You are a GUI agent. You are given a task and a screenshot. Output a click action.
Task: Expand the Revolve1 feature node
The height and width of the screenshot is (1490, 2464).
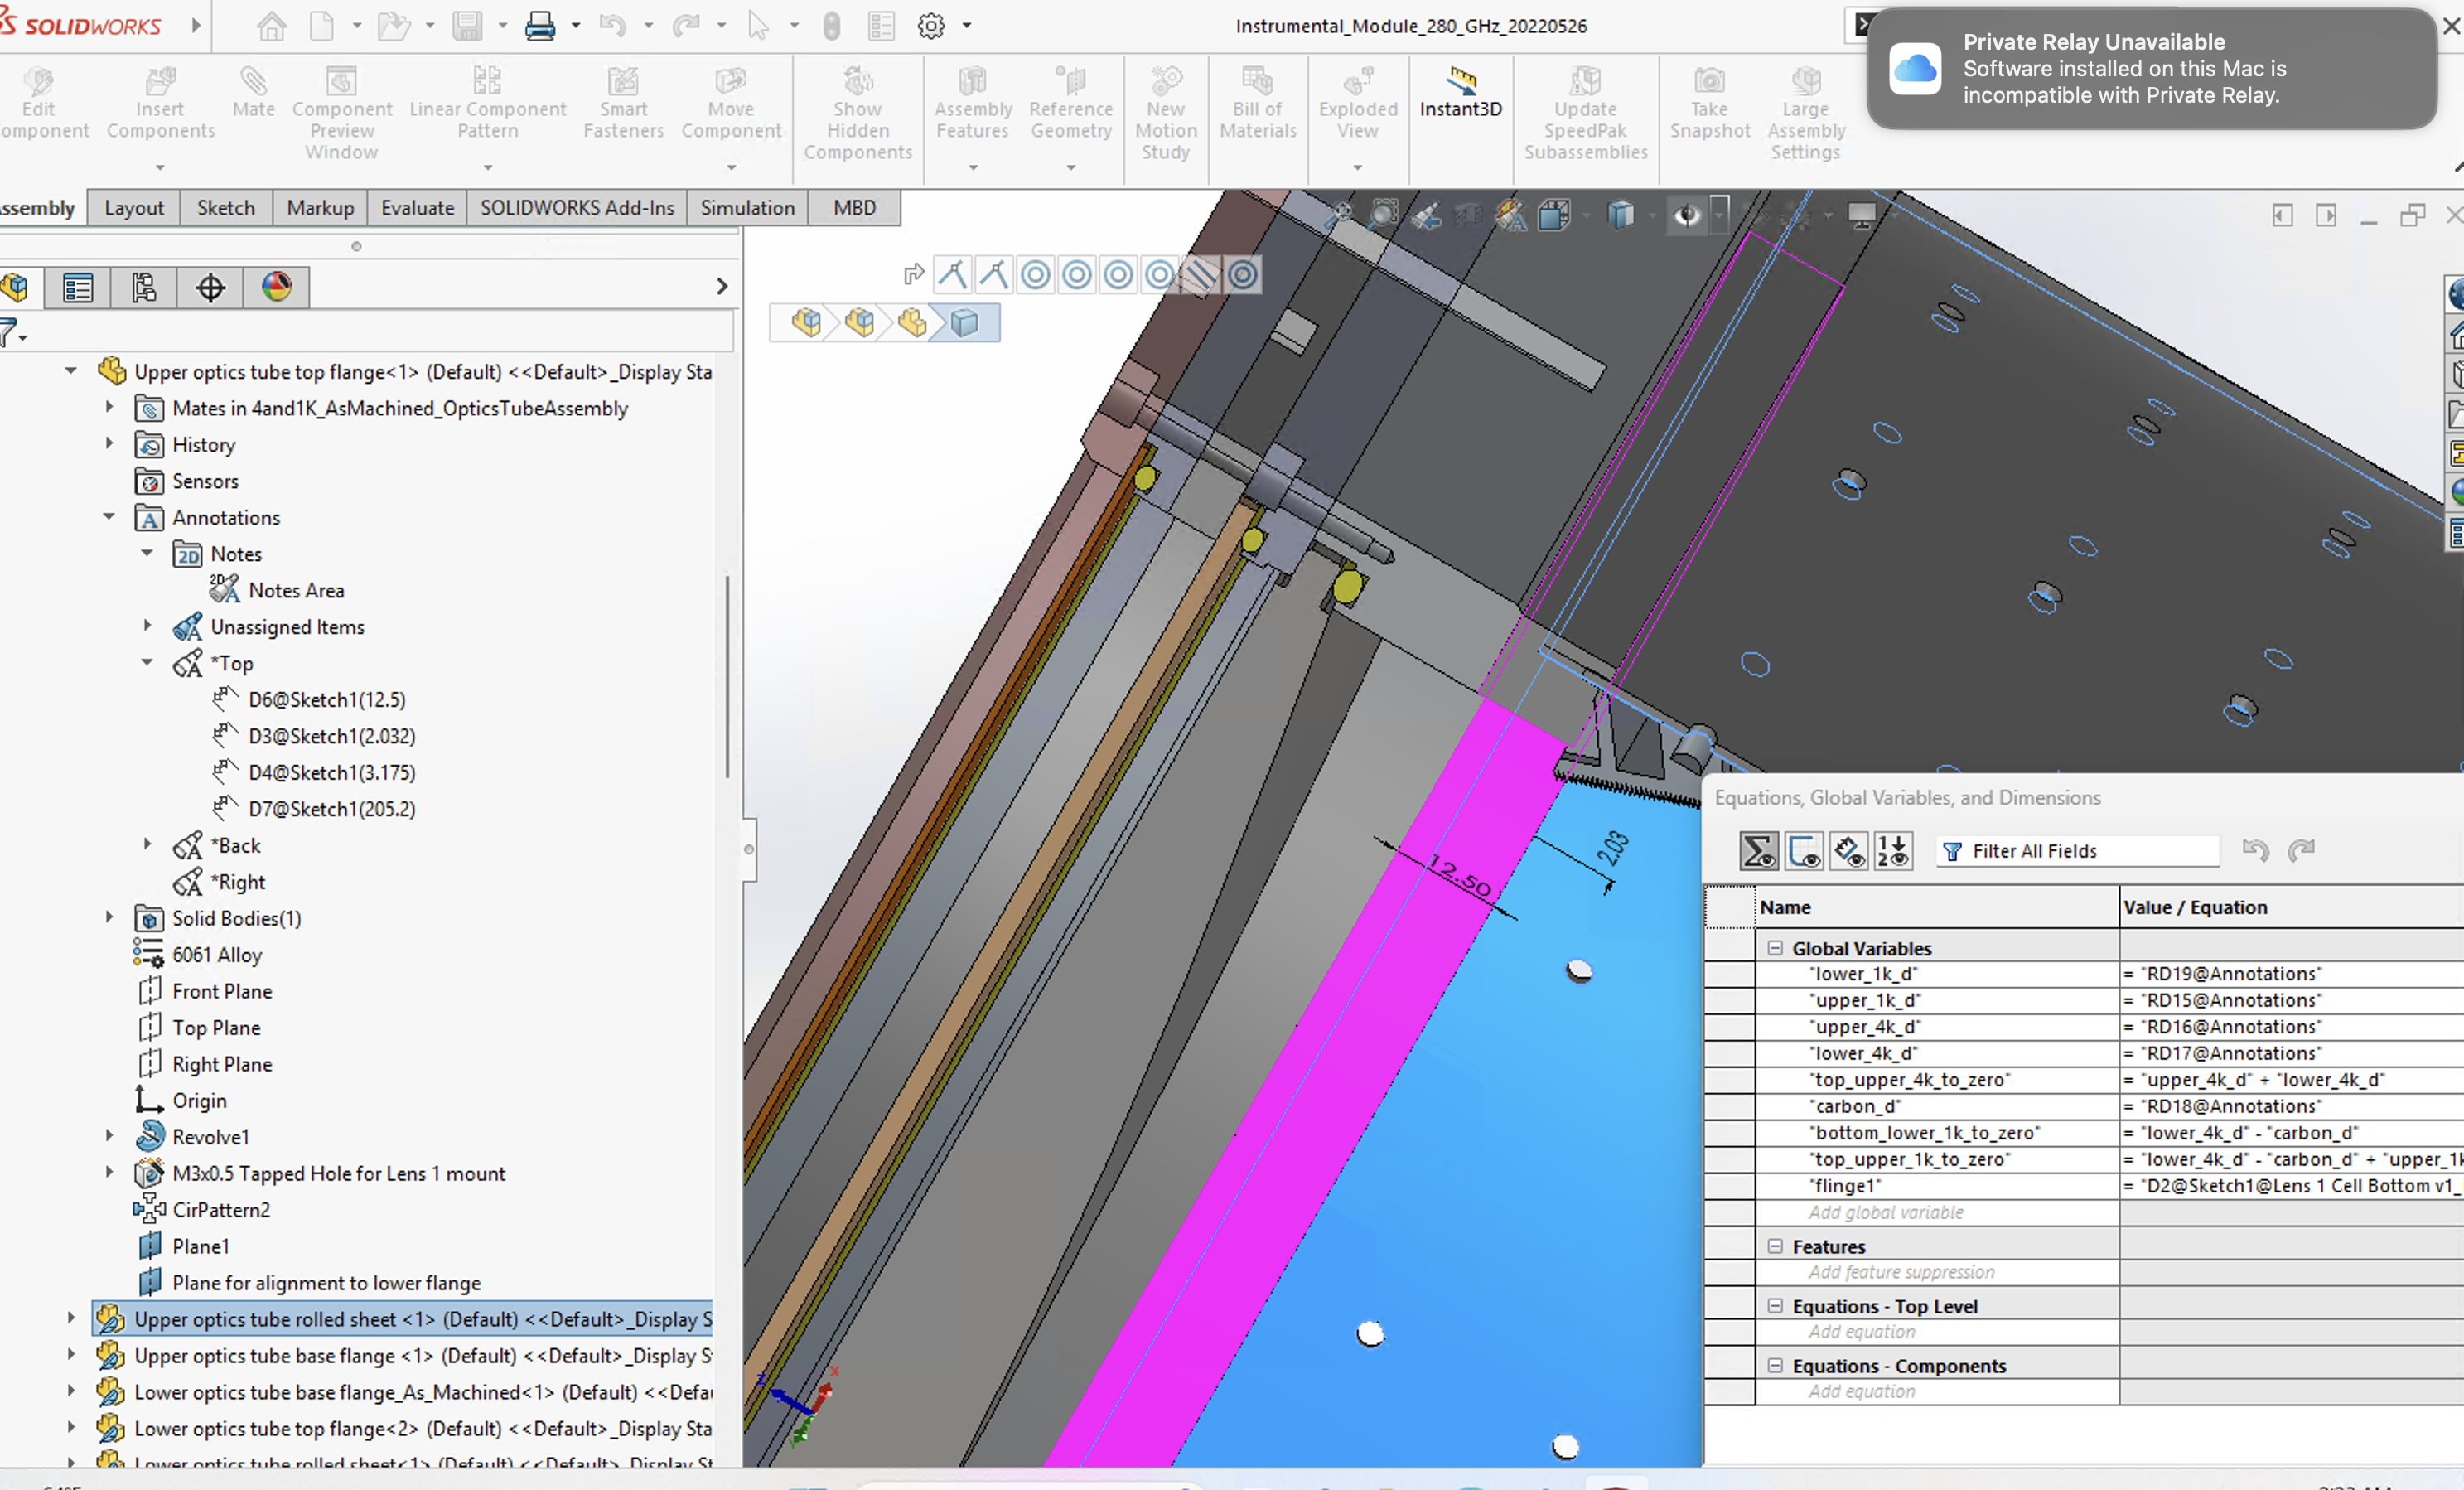tap(109, 1136)
